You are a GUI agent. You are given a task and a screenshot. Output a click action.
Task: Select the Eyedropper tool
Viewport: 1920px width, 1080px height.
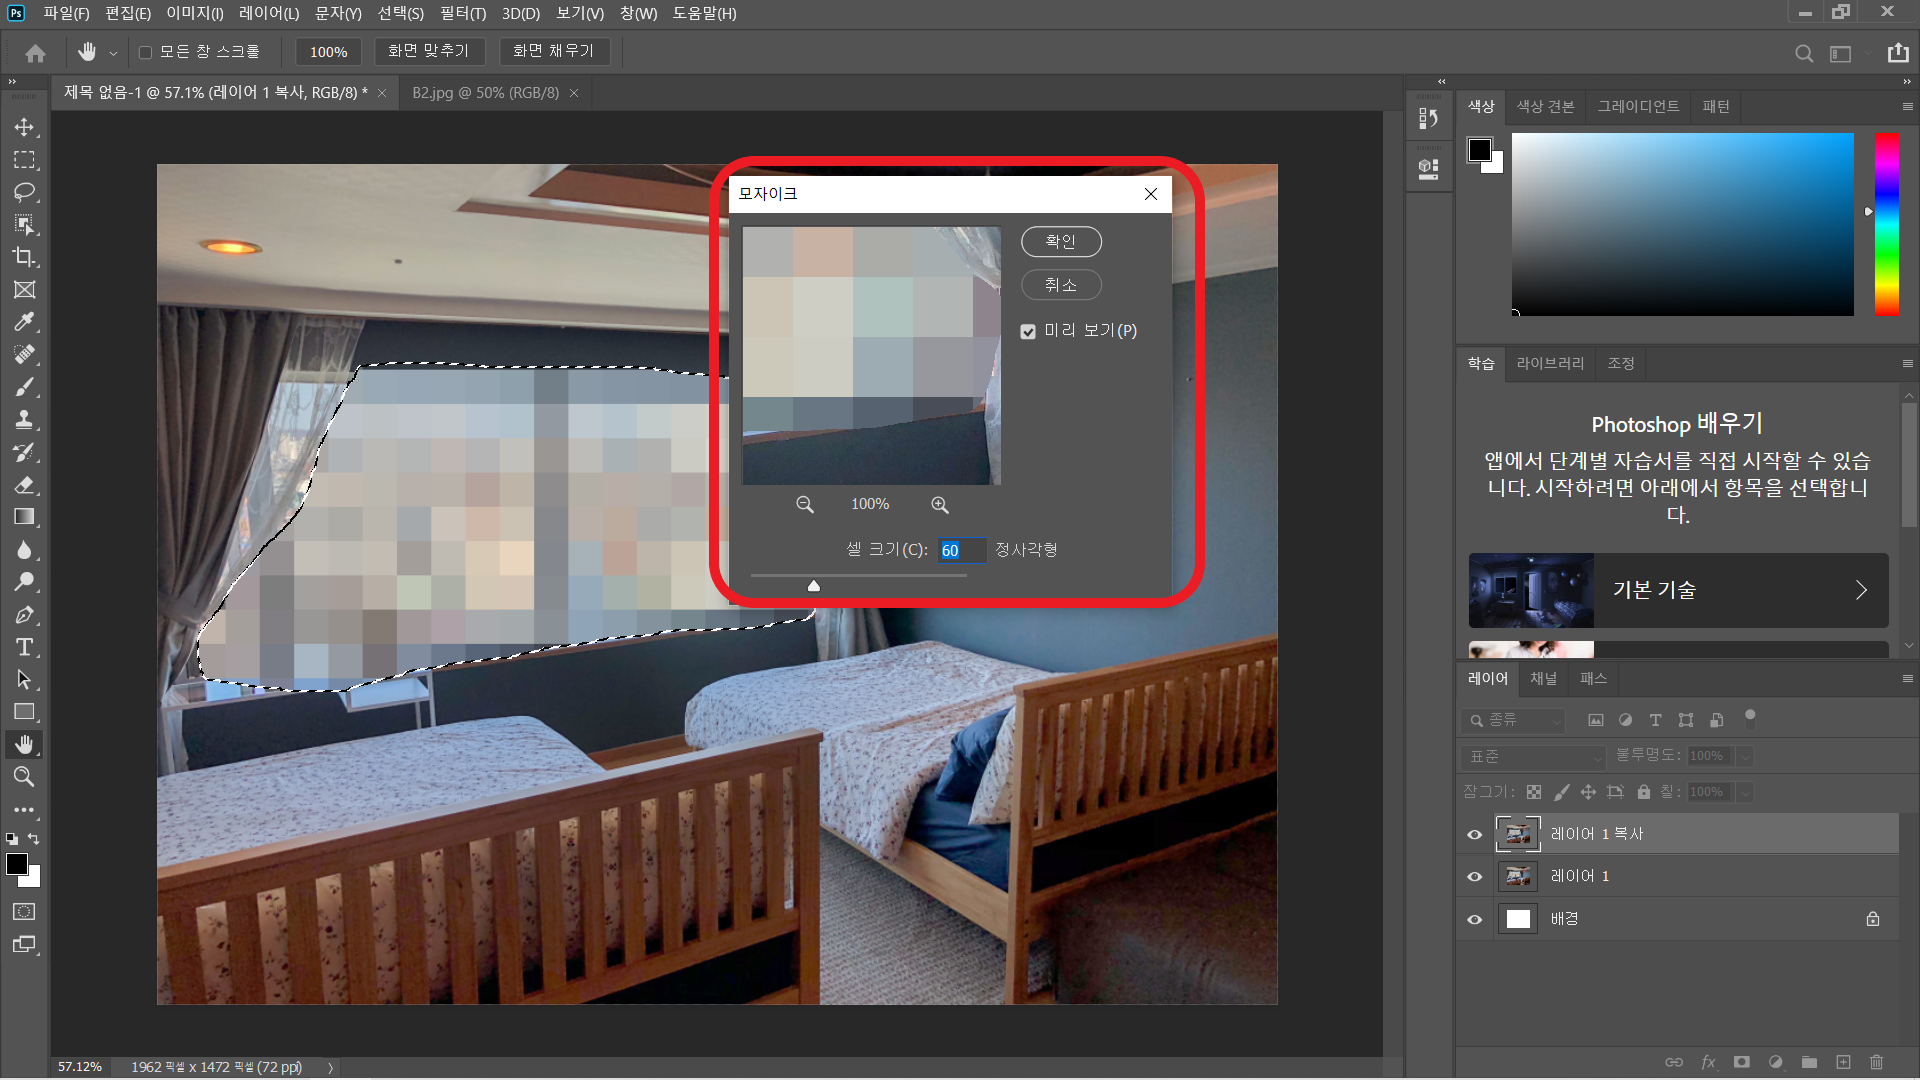24,322
